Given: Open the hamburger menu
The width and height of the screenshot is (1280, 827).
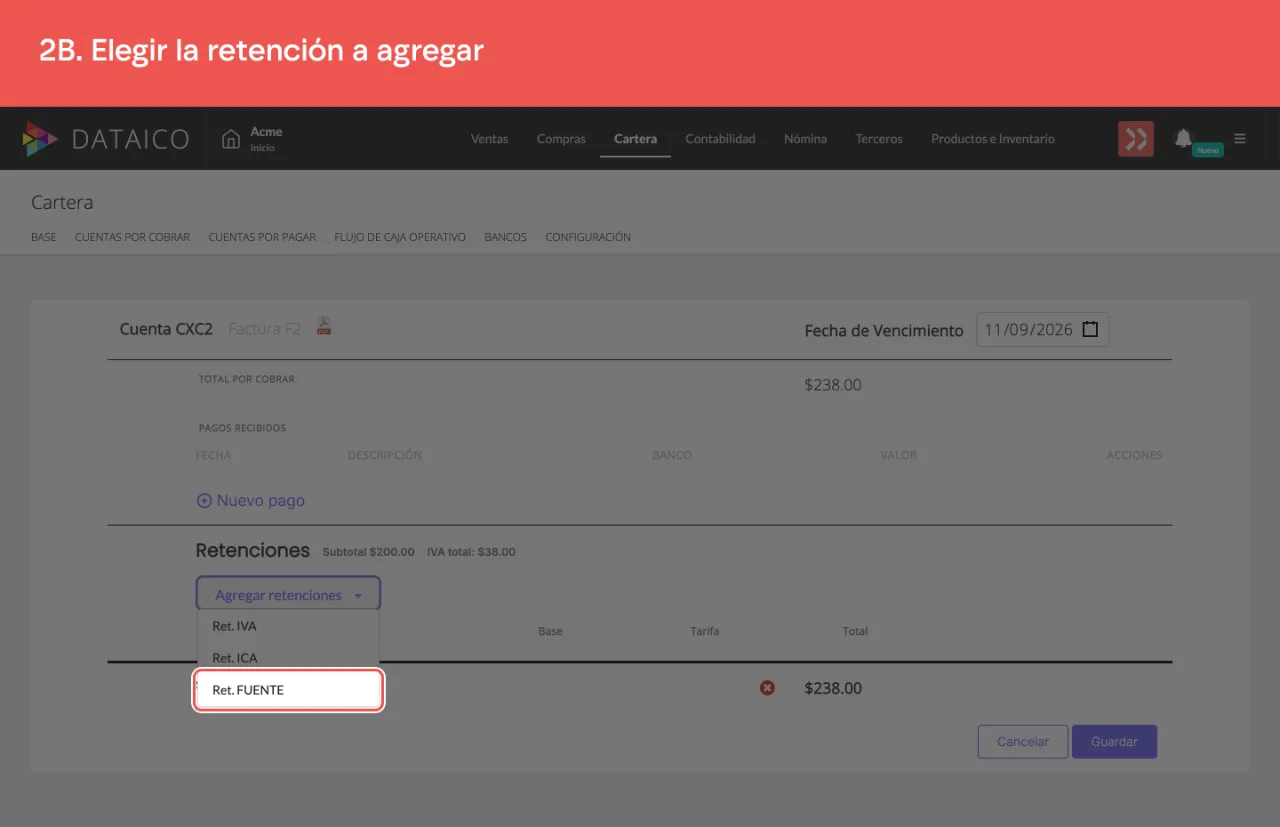Looking at the screenshot, I should point(1240,138).
